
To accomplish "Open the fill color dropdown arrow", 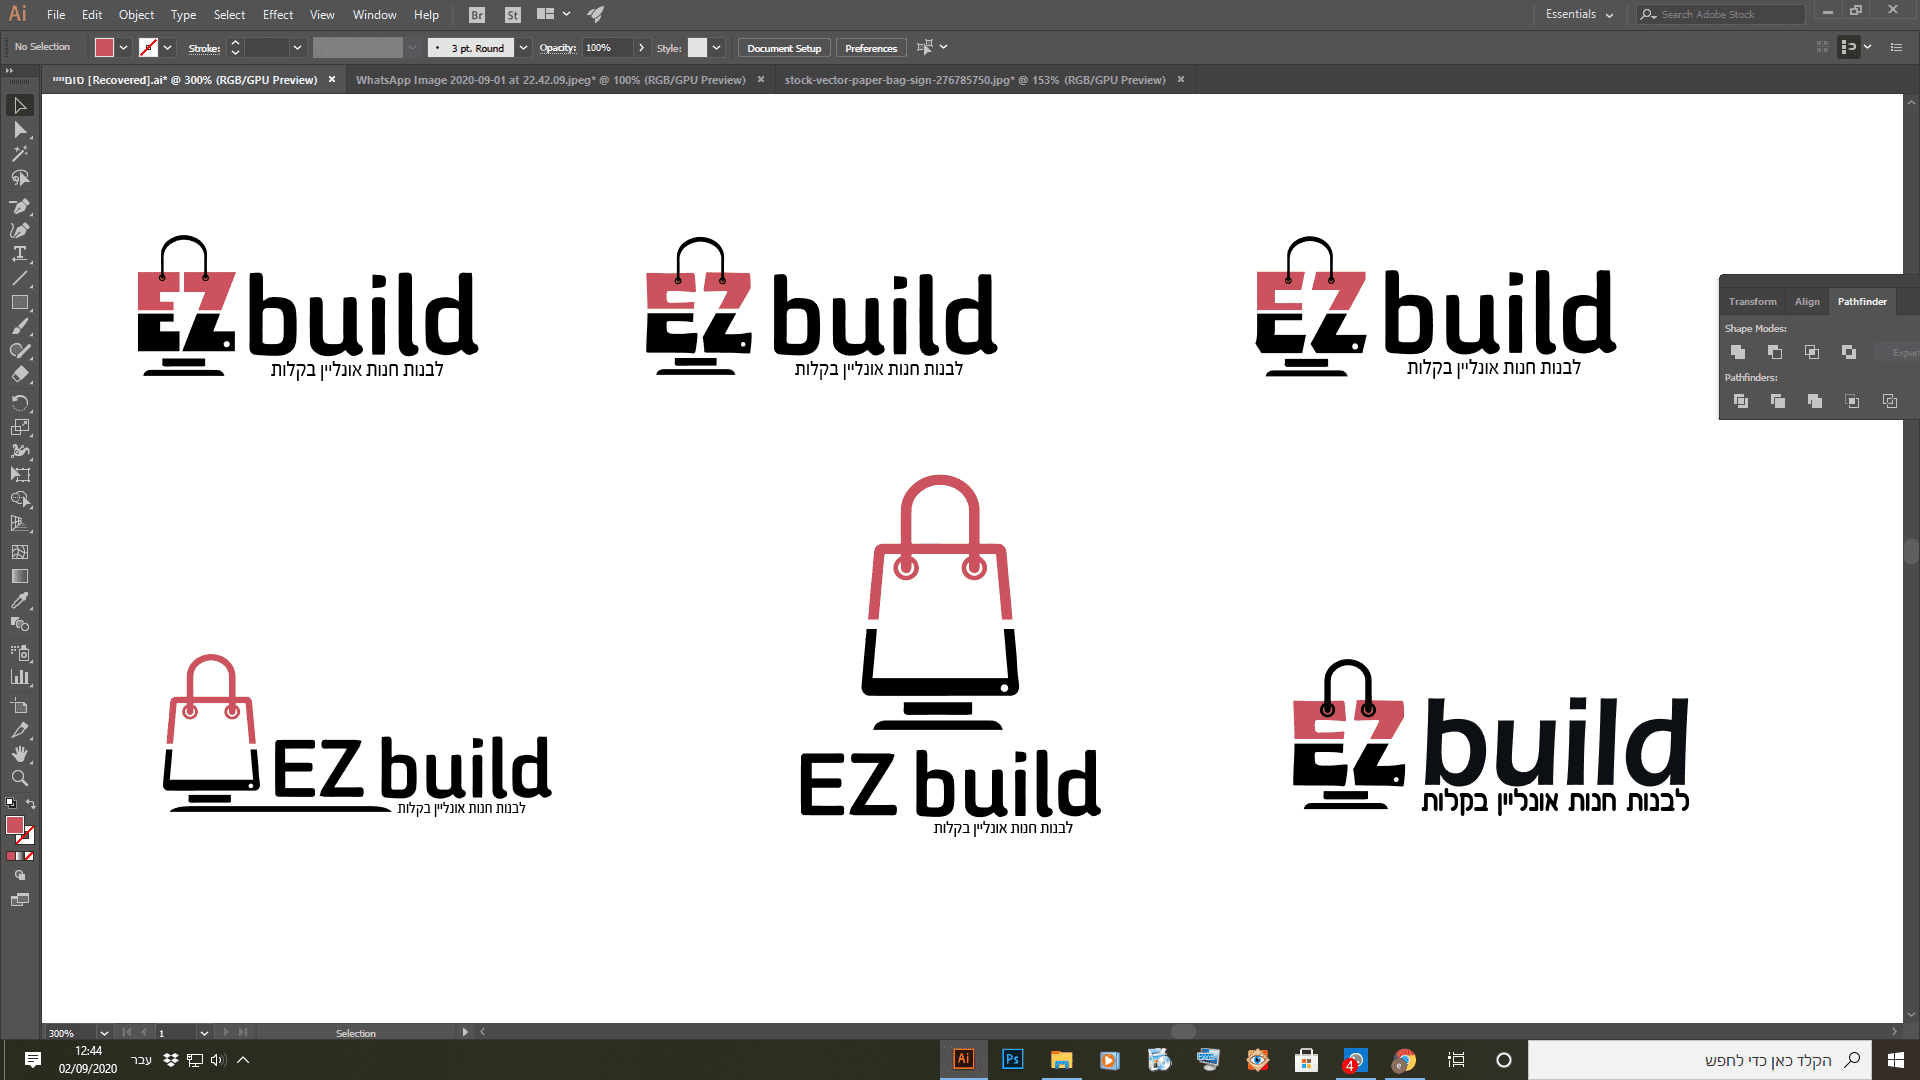I will click(124, 47).
